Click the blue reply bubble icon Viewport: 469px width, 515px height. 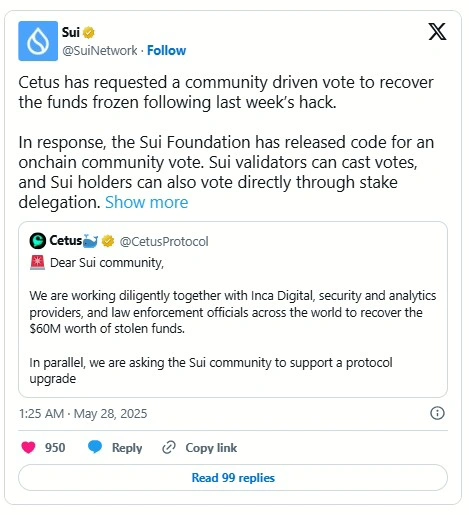[x=95, y=447]
